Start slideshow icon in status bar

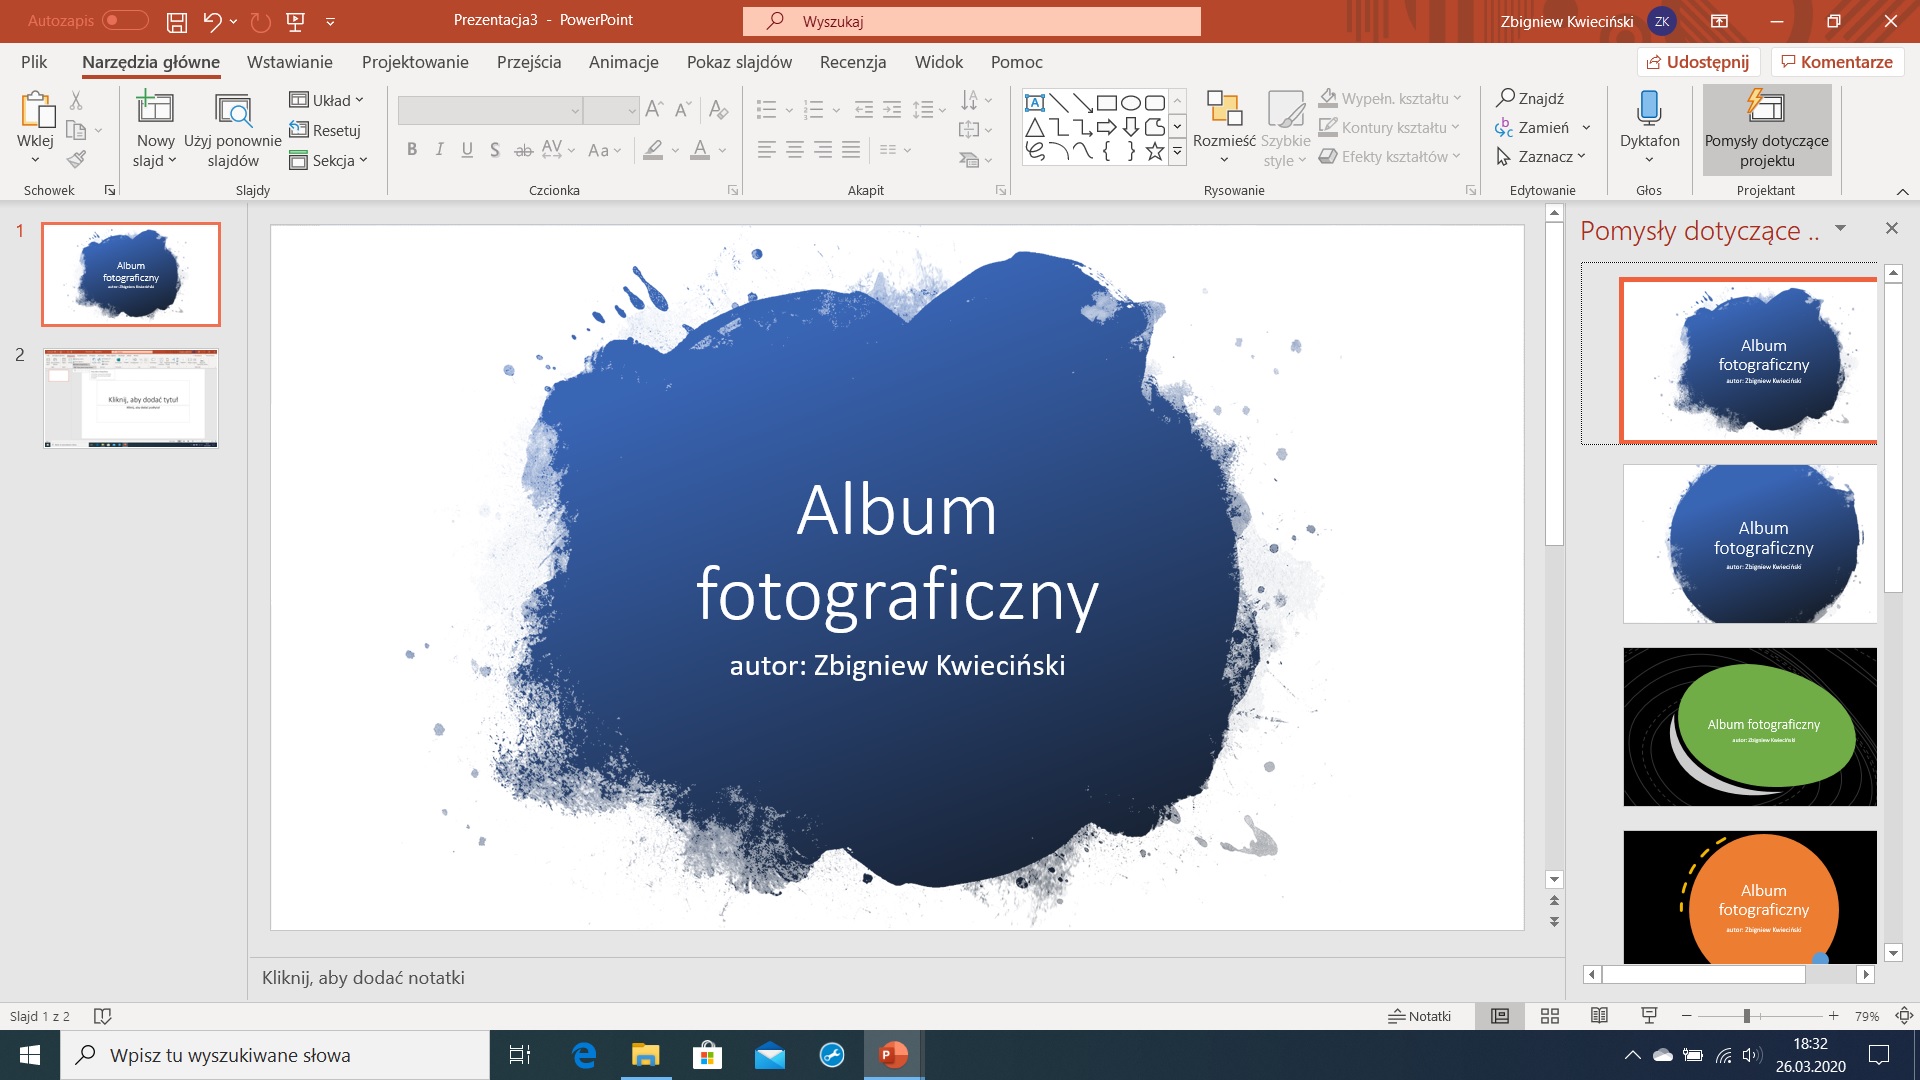point(1649,1016)
